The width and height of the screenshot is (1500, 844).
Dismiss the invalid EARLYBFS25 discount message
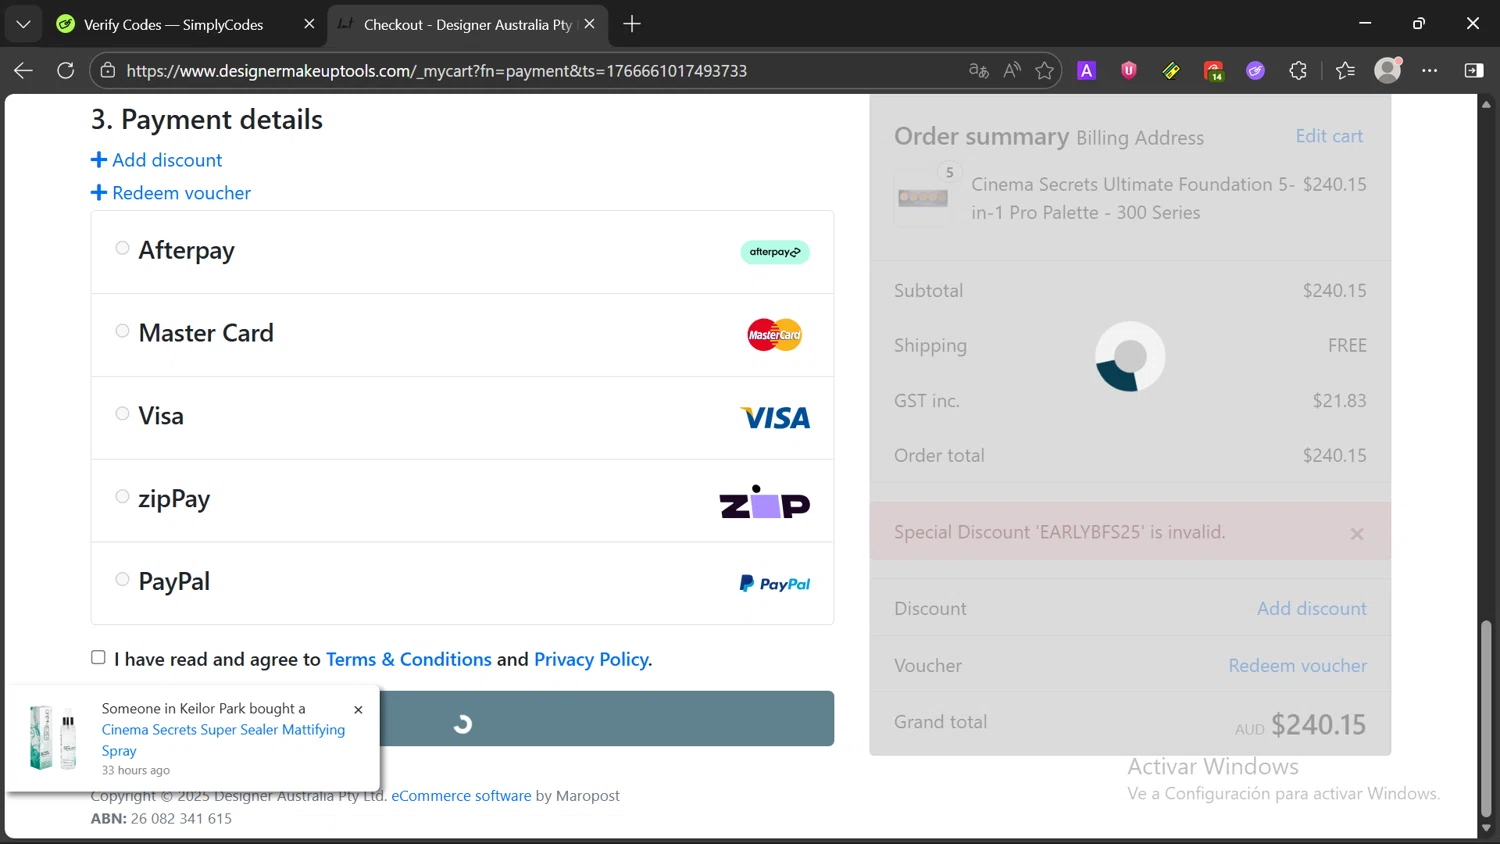tap(1357, 534)
